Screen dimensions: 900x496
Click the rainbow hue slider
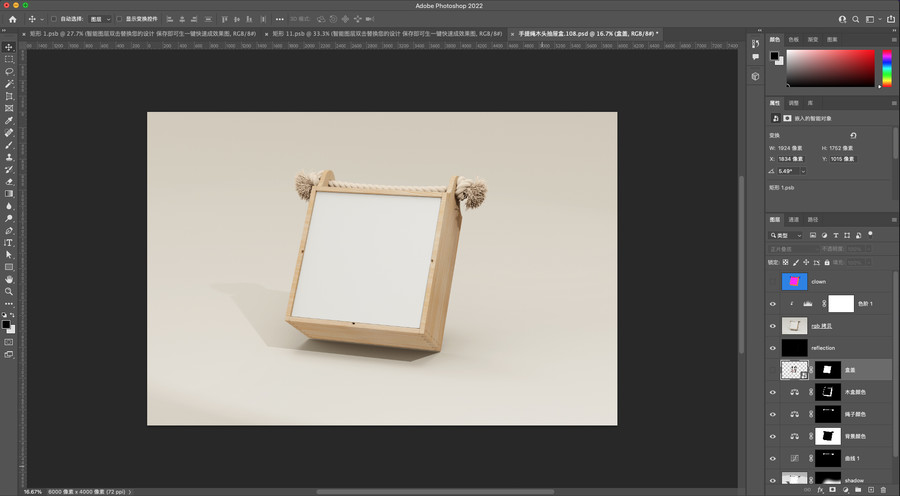click(887, 68)
